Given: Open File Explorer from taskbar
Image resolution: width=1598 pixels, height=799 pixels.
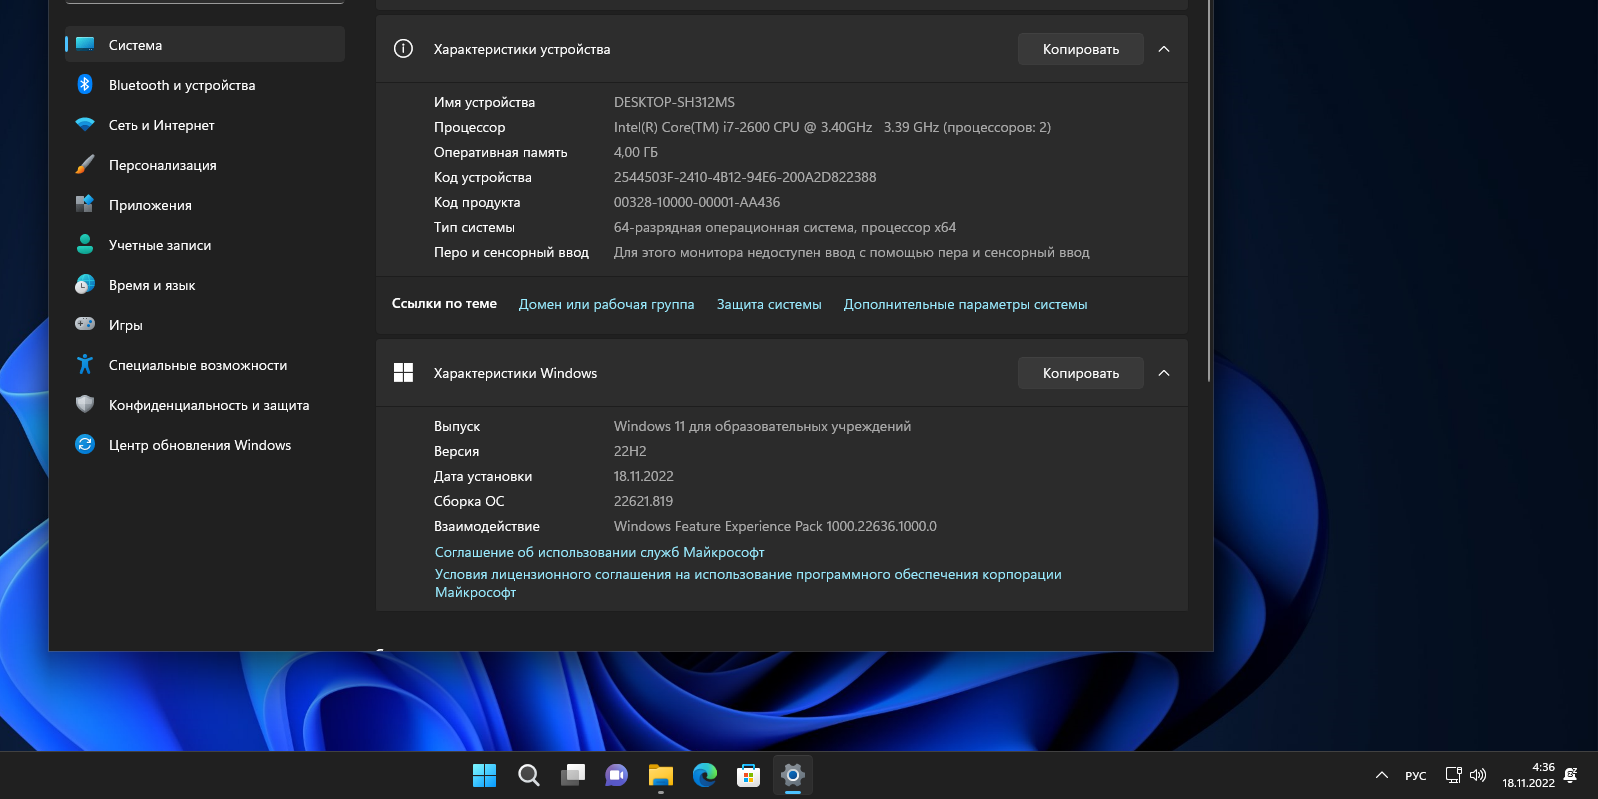Looking at the screenshot, I should (x=661, y=775).
